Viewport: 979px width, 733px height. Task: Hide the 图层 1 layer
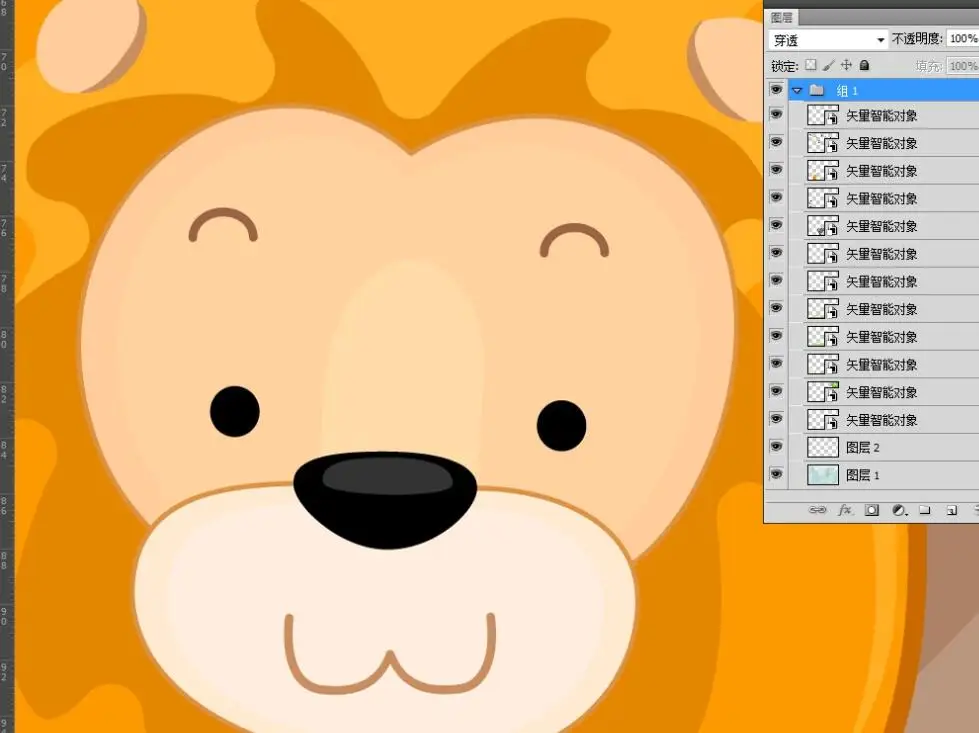click(776, 475)
